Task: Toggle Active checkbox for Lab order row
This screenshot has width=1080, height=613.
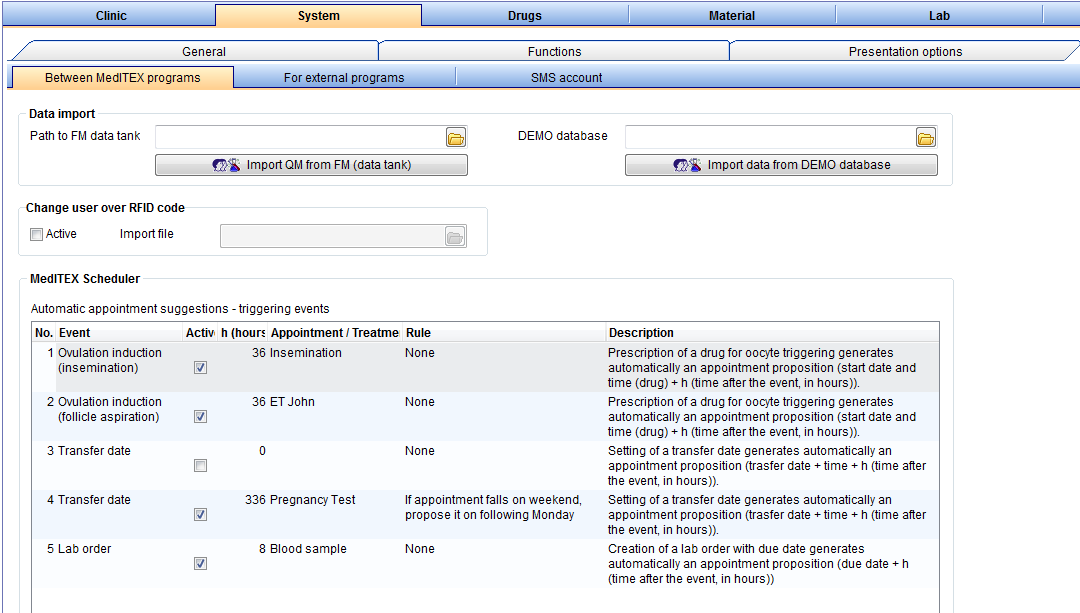Action: [x=200, y=563]
